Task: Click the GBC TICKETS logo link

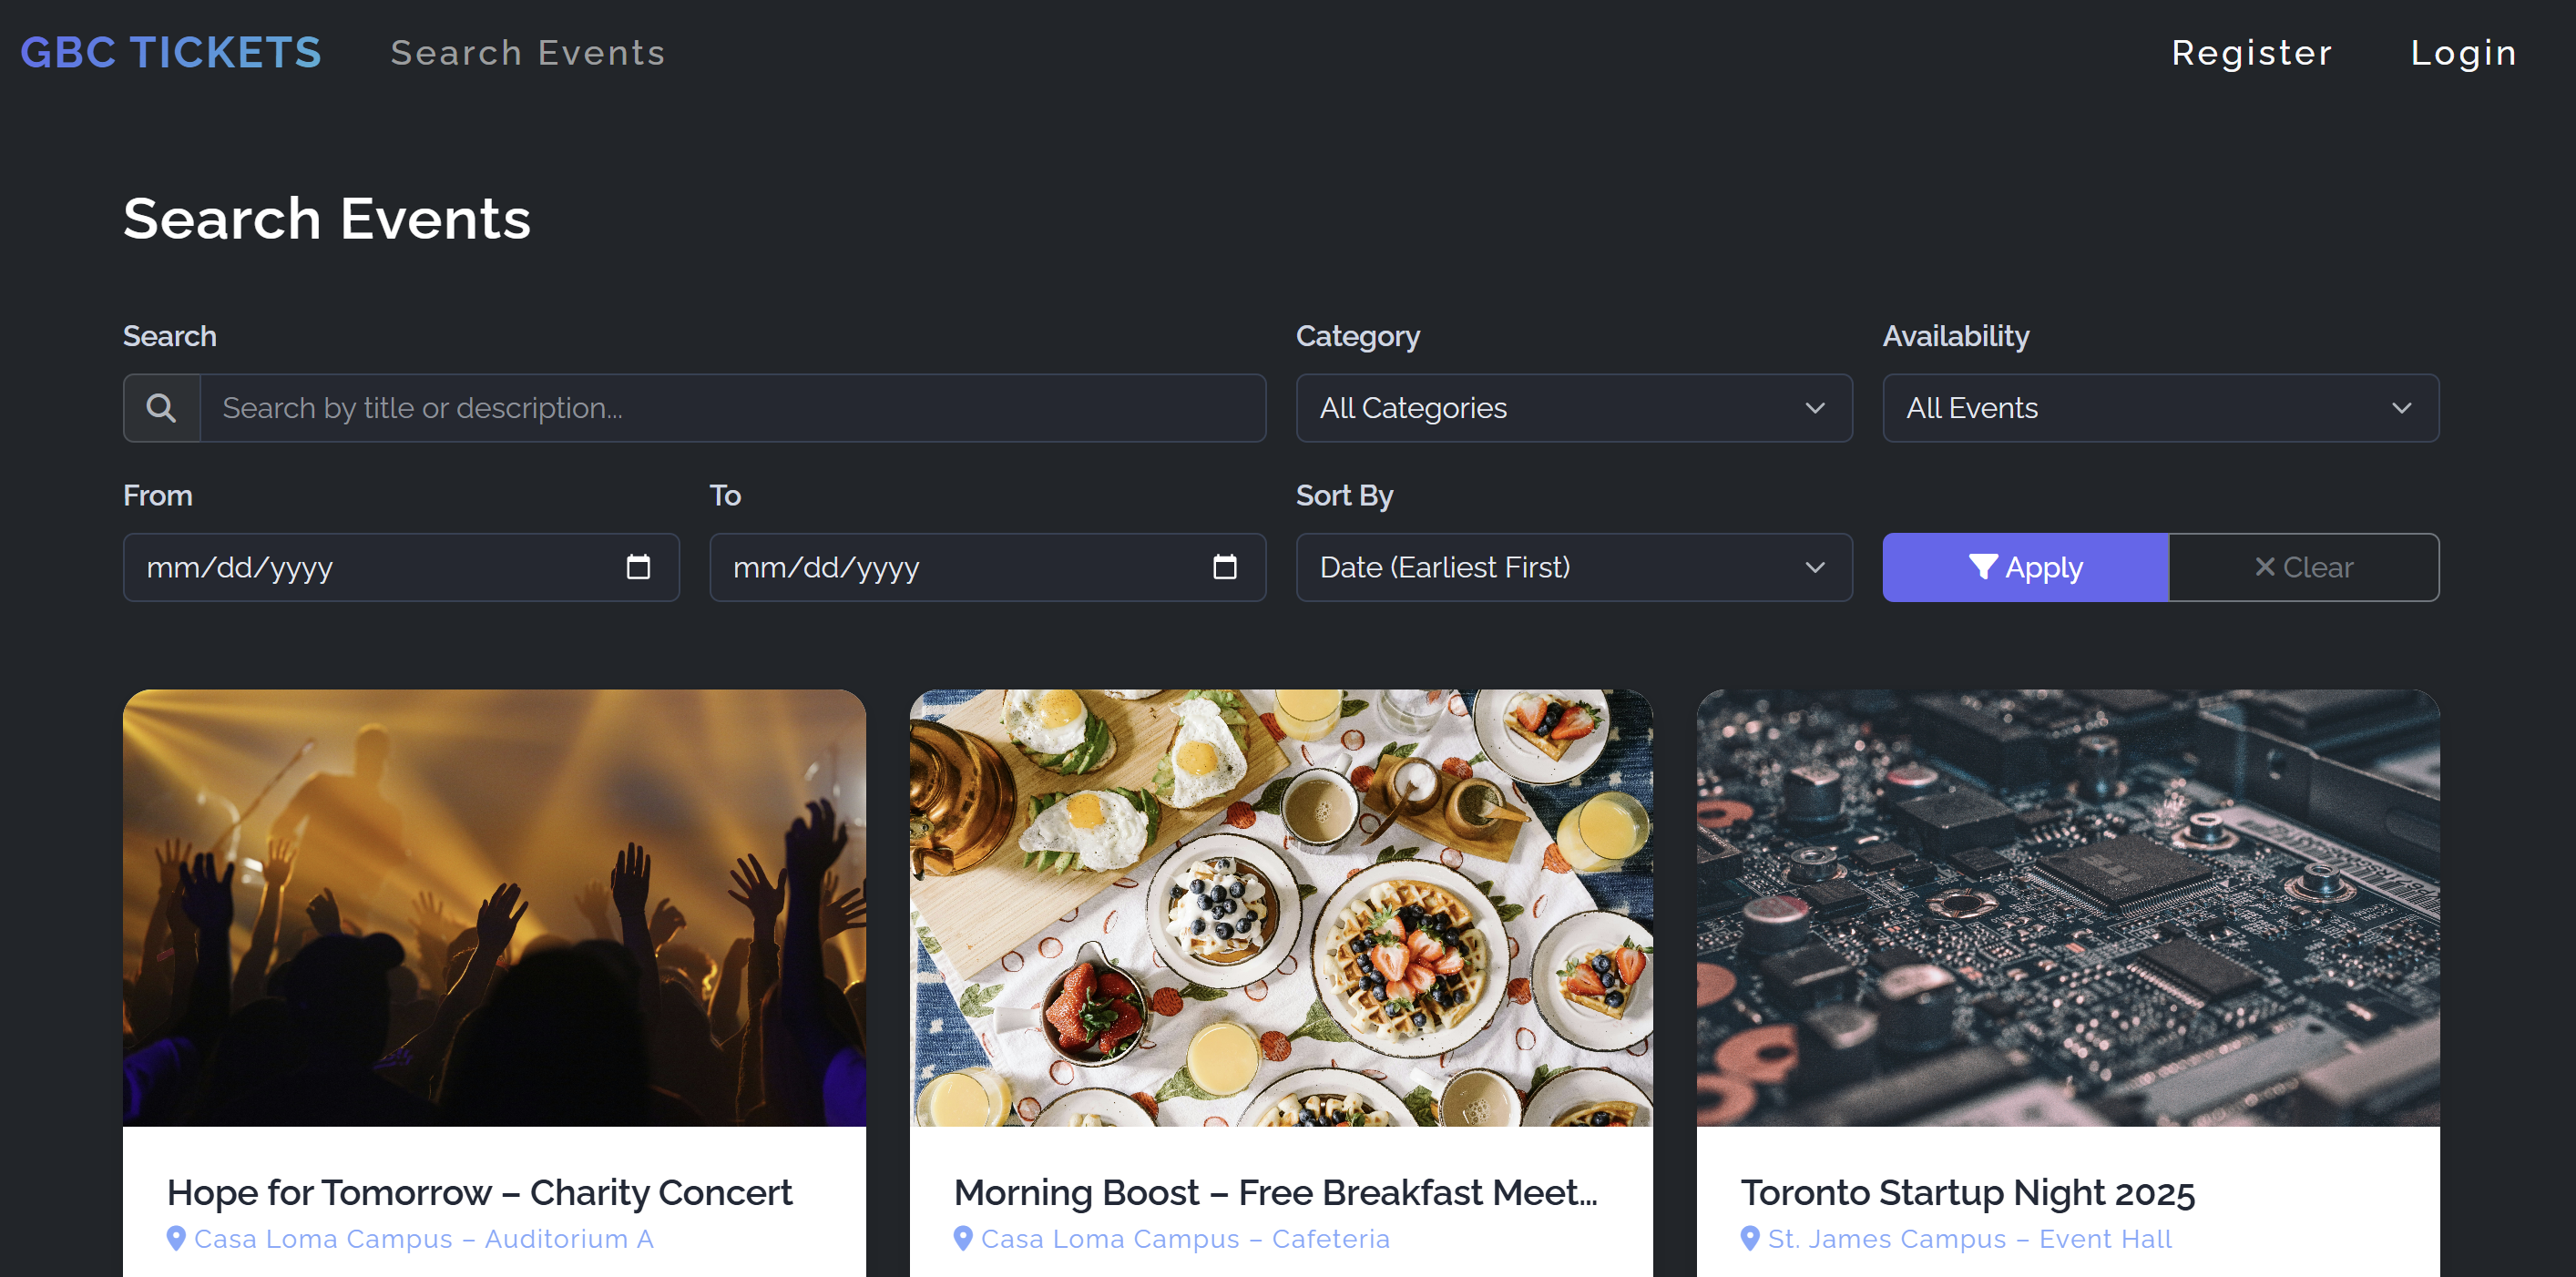Action: pyautogui.click(x=171, y=53)
